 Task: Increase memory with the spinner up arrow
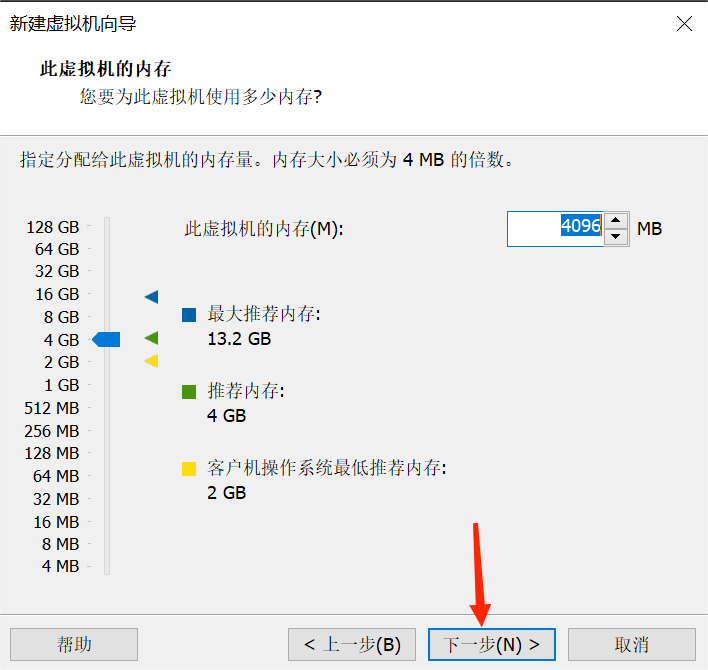click(x=615, y=220)
